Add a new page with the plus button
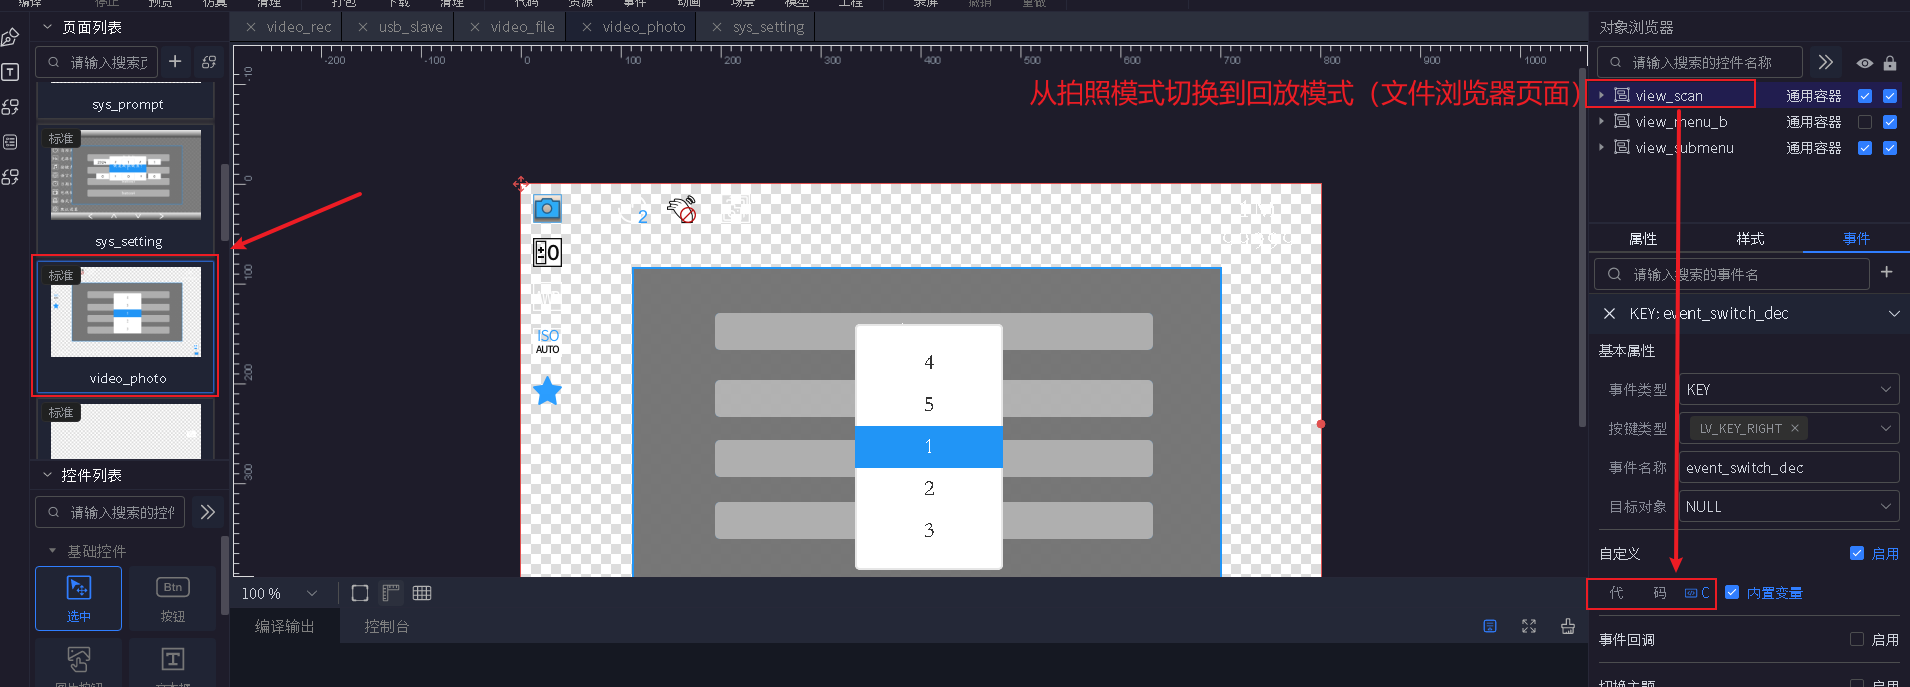This screenshot has height=687, width=1910. [x=175, y=62]
